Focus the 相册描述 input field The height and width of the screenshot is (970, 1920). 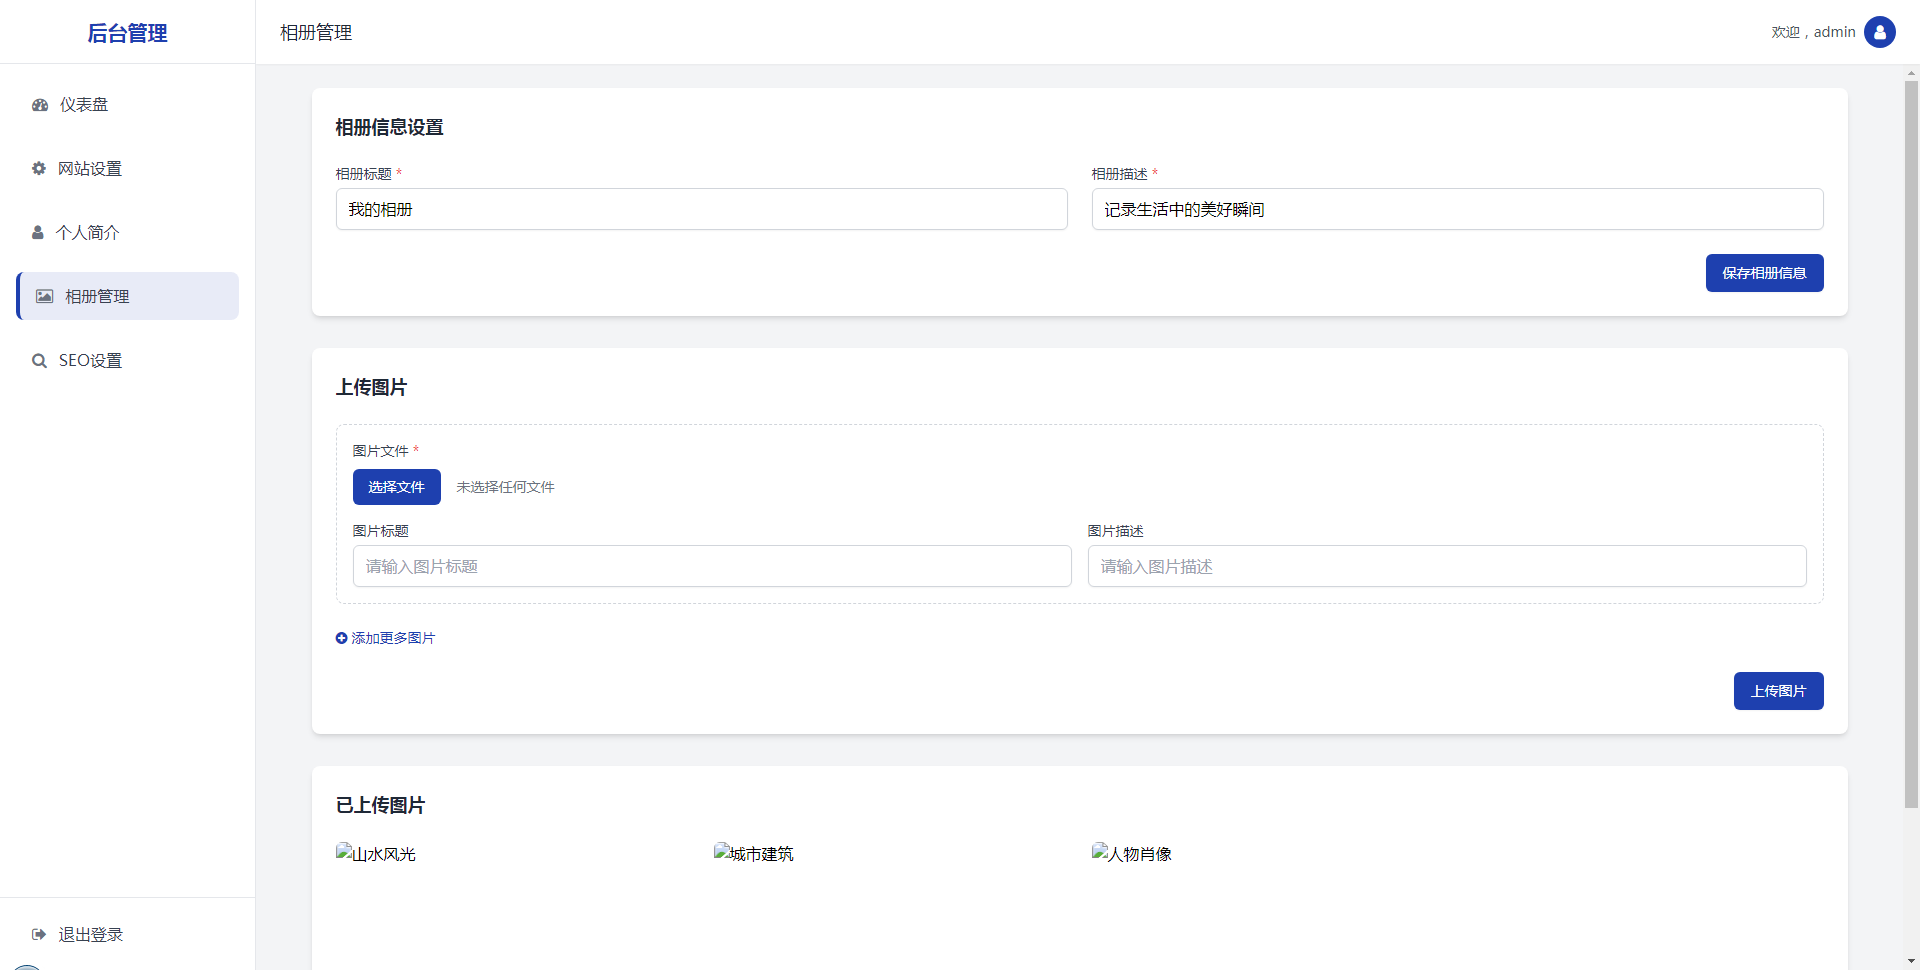[x=1457, y=210]
